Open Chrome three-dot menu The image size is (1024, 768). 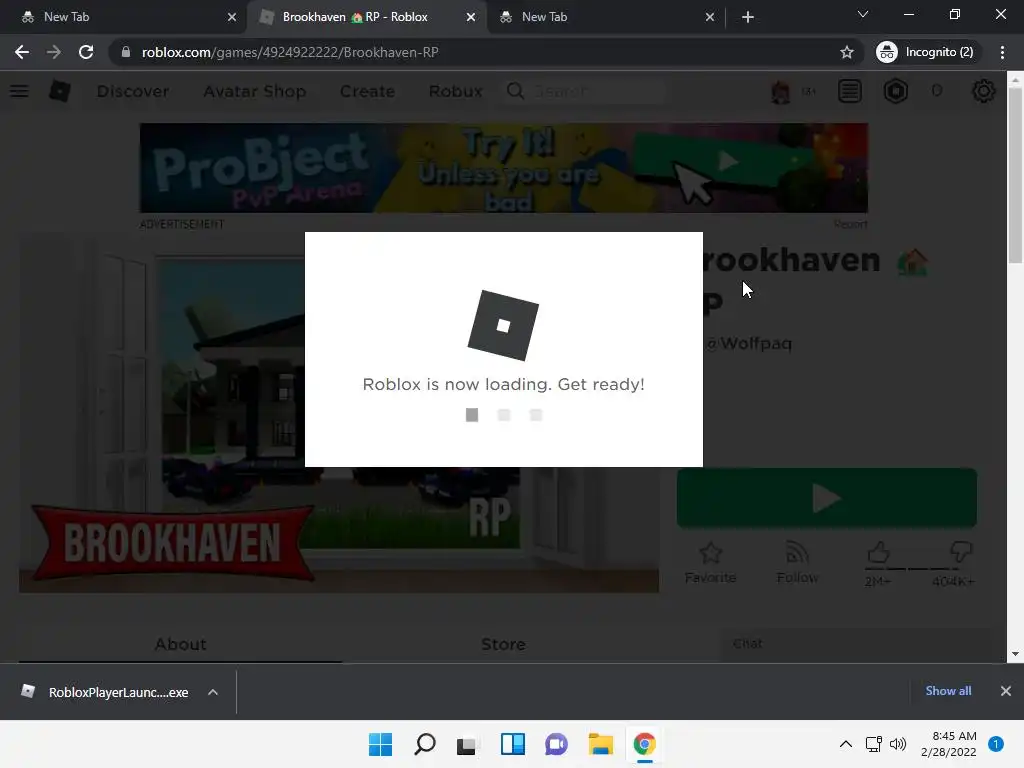[x=1002, y=52]
